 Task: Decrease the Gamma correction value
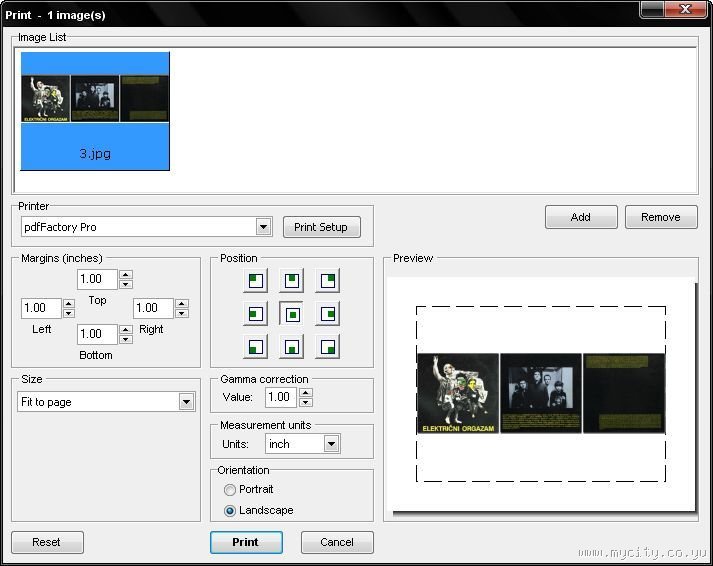click(x=306, y=402)
